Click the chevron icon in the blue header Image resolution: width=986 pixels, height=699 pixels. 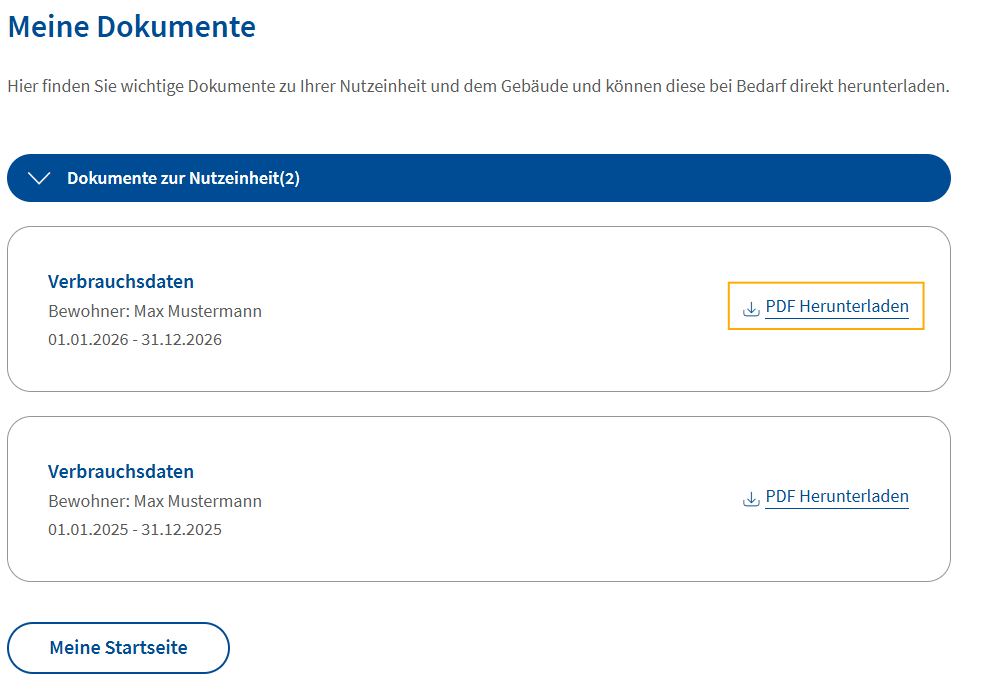39,179
